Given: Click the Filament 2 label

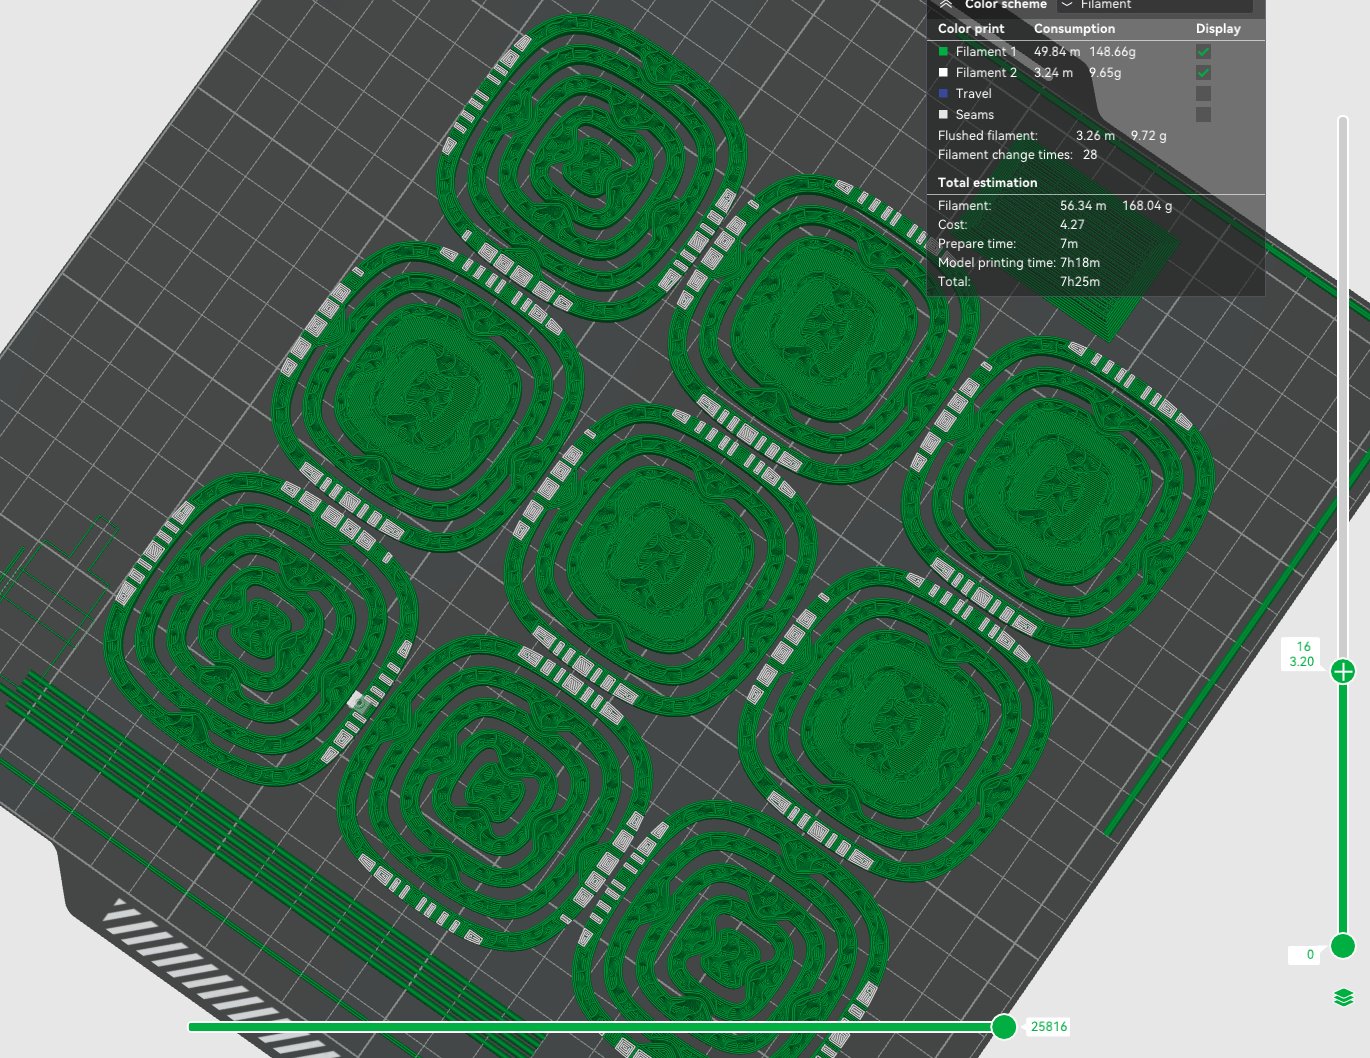Looking at the screenshot, I should coord(986,72).
